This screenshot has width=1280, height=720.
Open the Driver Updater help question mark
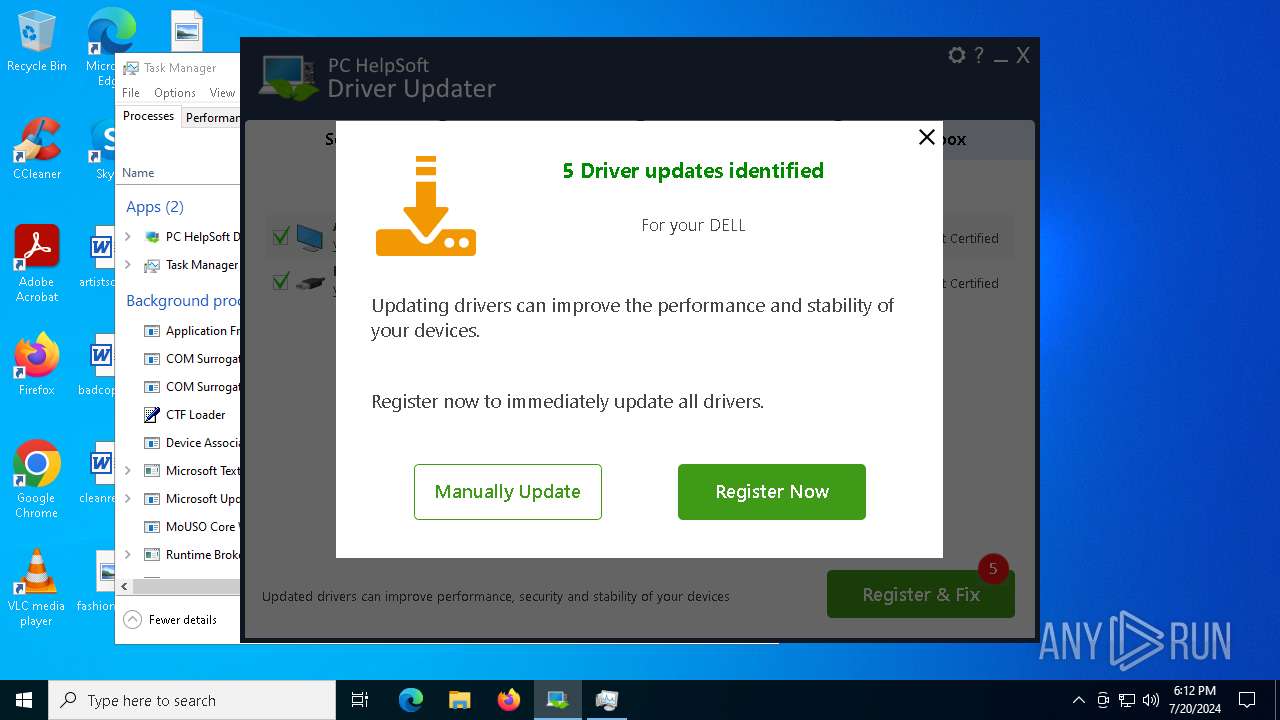(980, 56)
